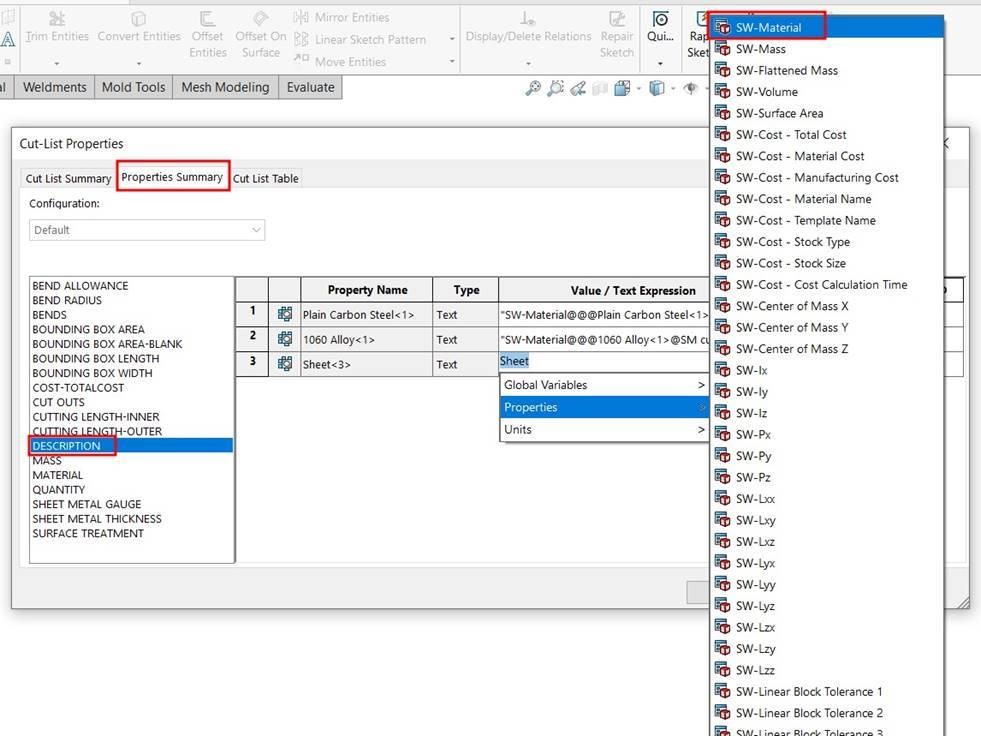Expand the Units submenu

coord(603,430)
